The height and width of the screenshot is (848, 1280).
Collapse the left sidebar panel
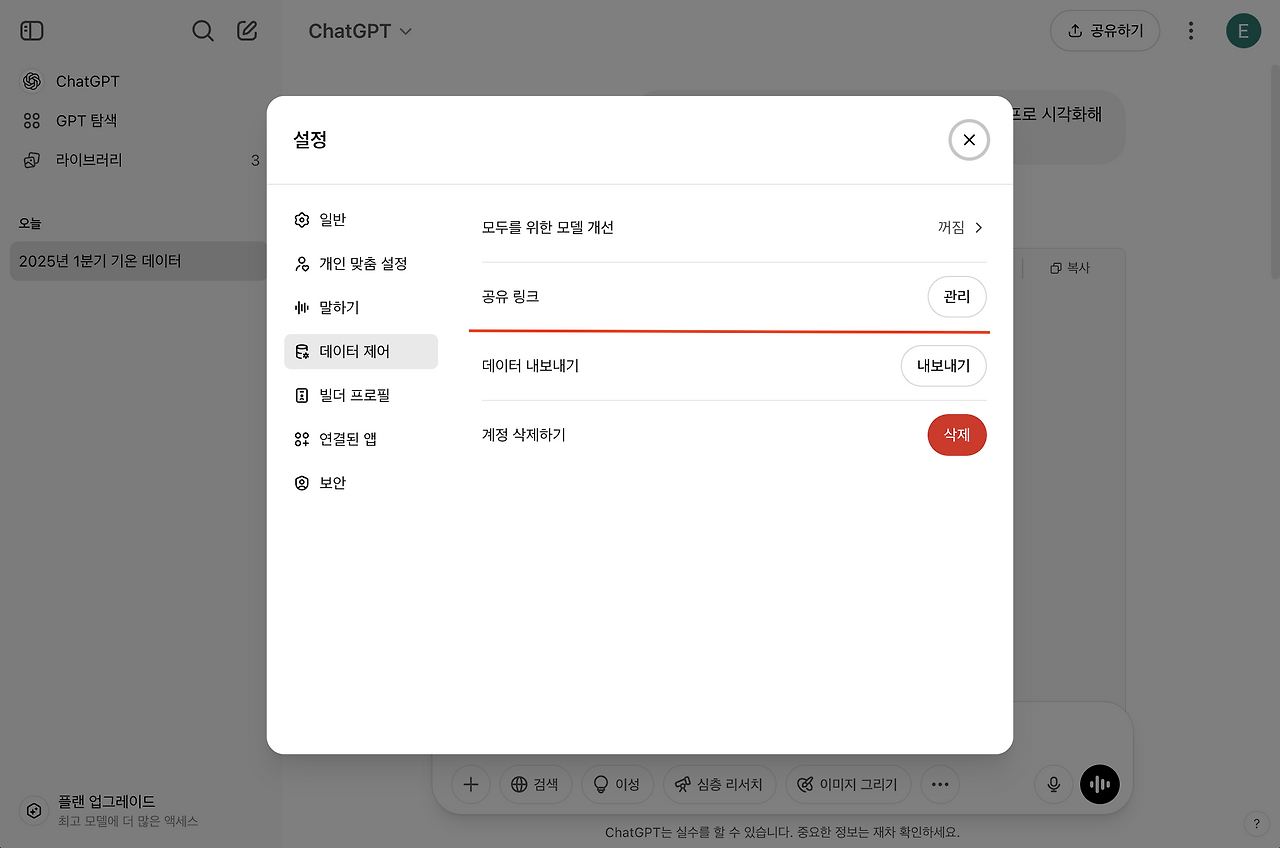(x=31, y=30)
